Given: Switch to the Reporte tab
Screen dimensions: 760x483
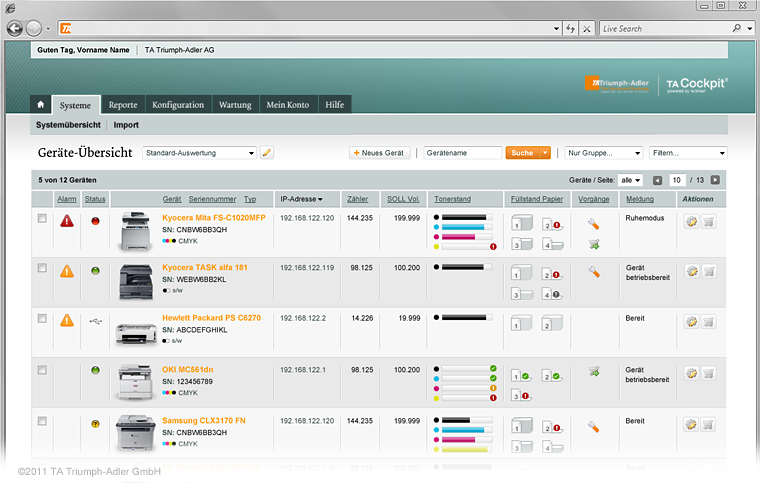Looking at the screenshot, I should pyautogui.click(x=123, y=105).
